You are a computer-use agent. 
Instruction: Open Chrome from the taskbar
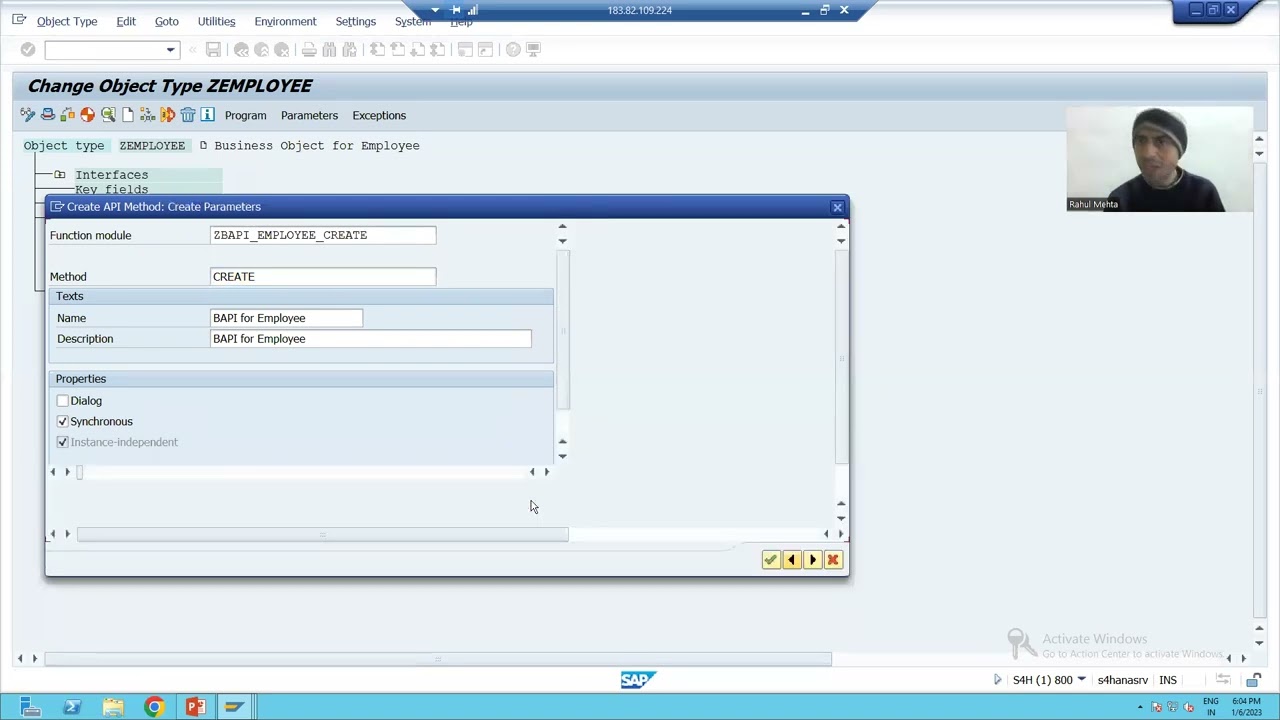pos(154,707)
